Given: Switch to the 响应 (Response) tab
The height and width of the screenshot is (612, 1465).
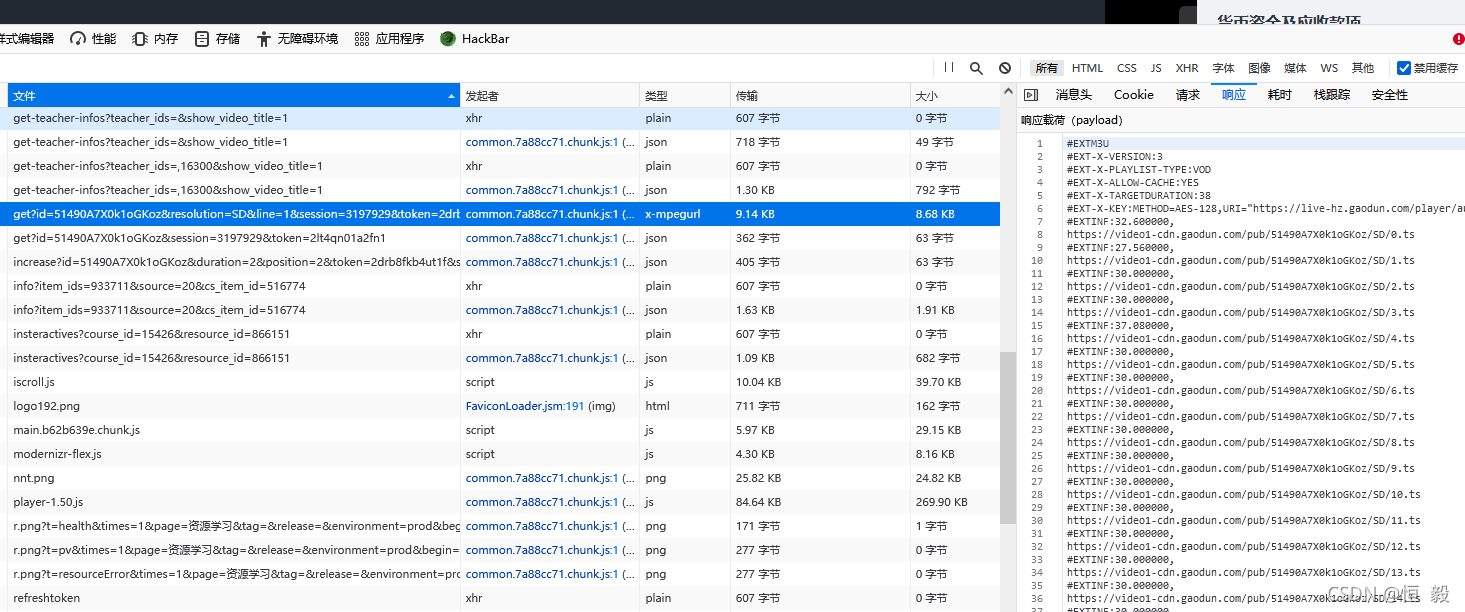Looking at the screenshot, I should tap(1234, 95).
